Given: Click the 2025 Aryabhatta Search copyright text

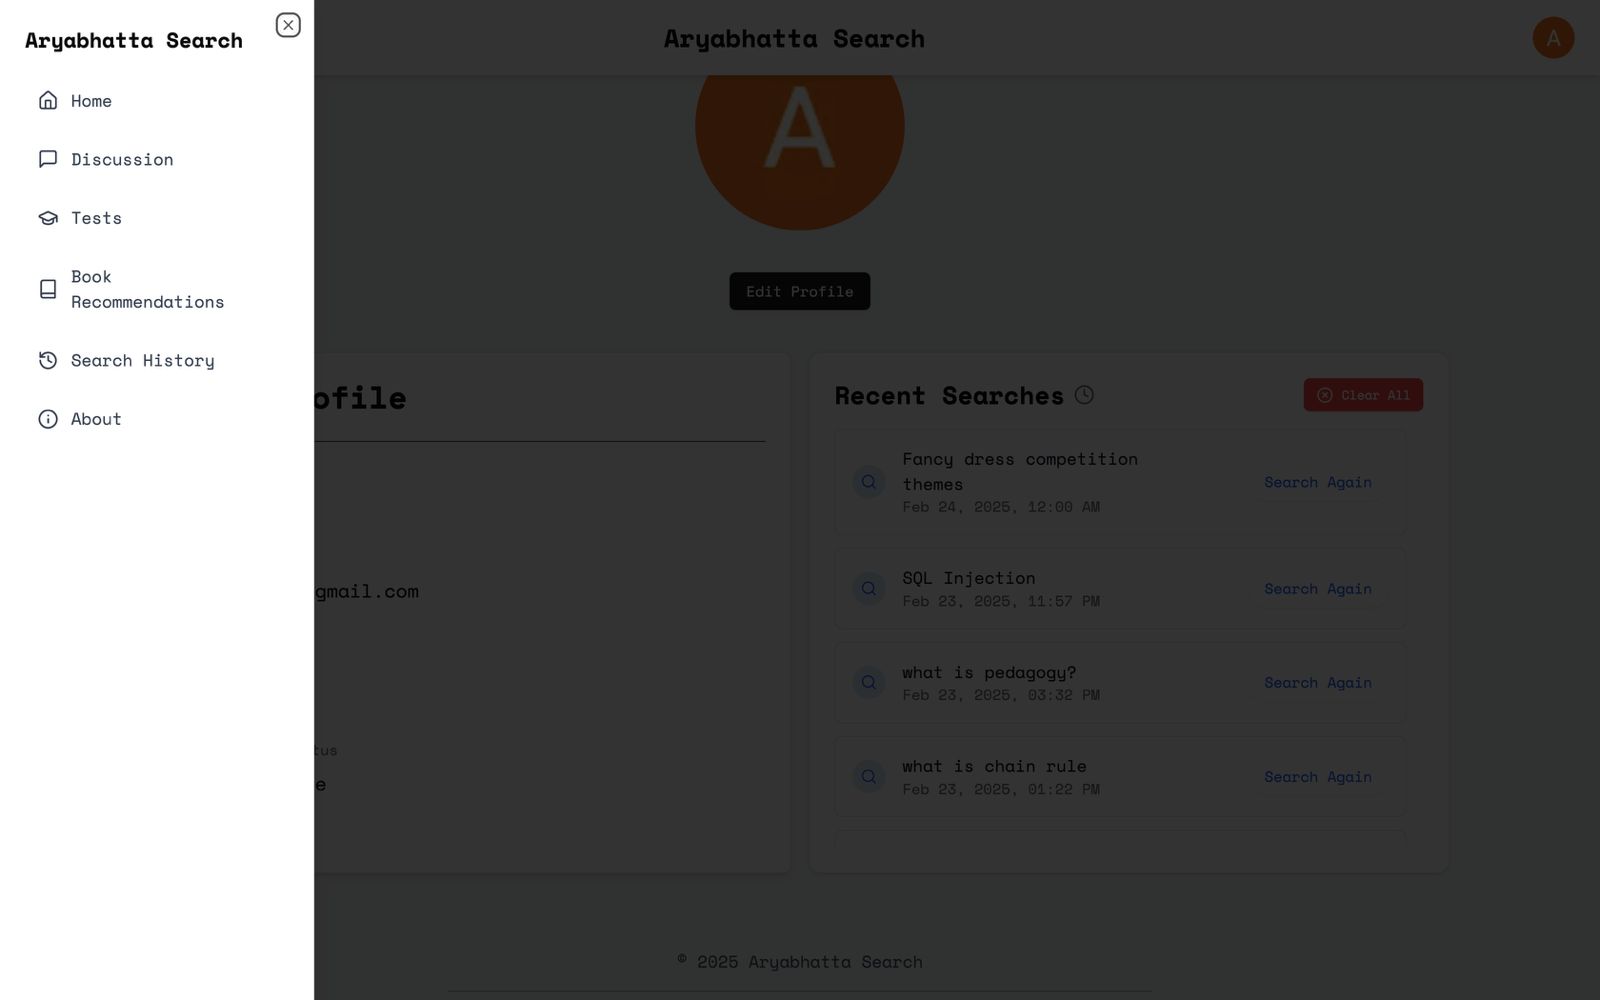Looking at the screenshot, I should 800,962.
